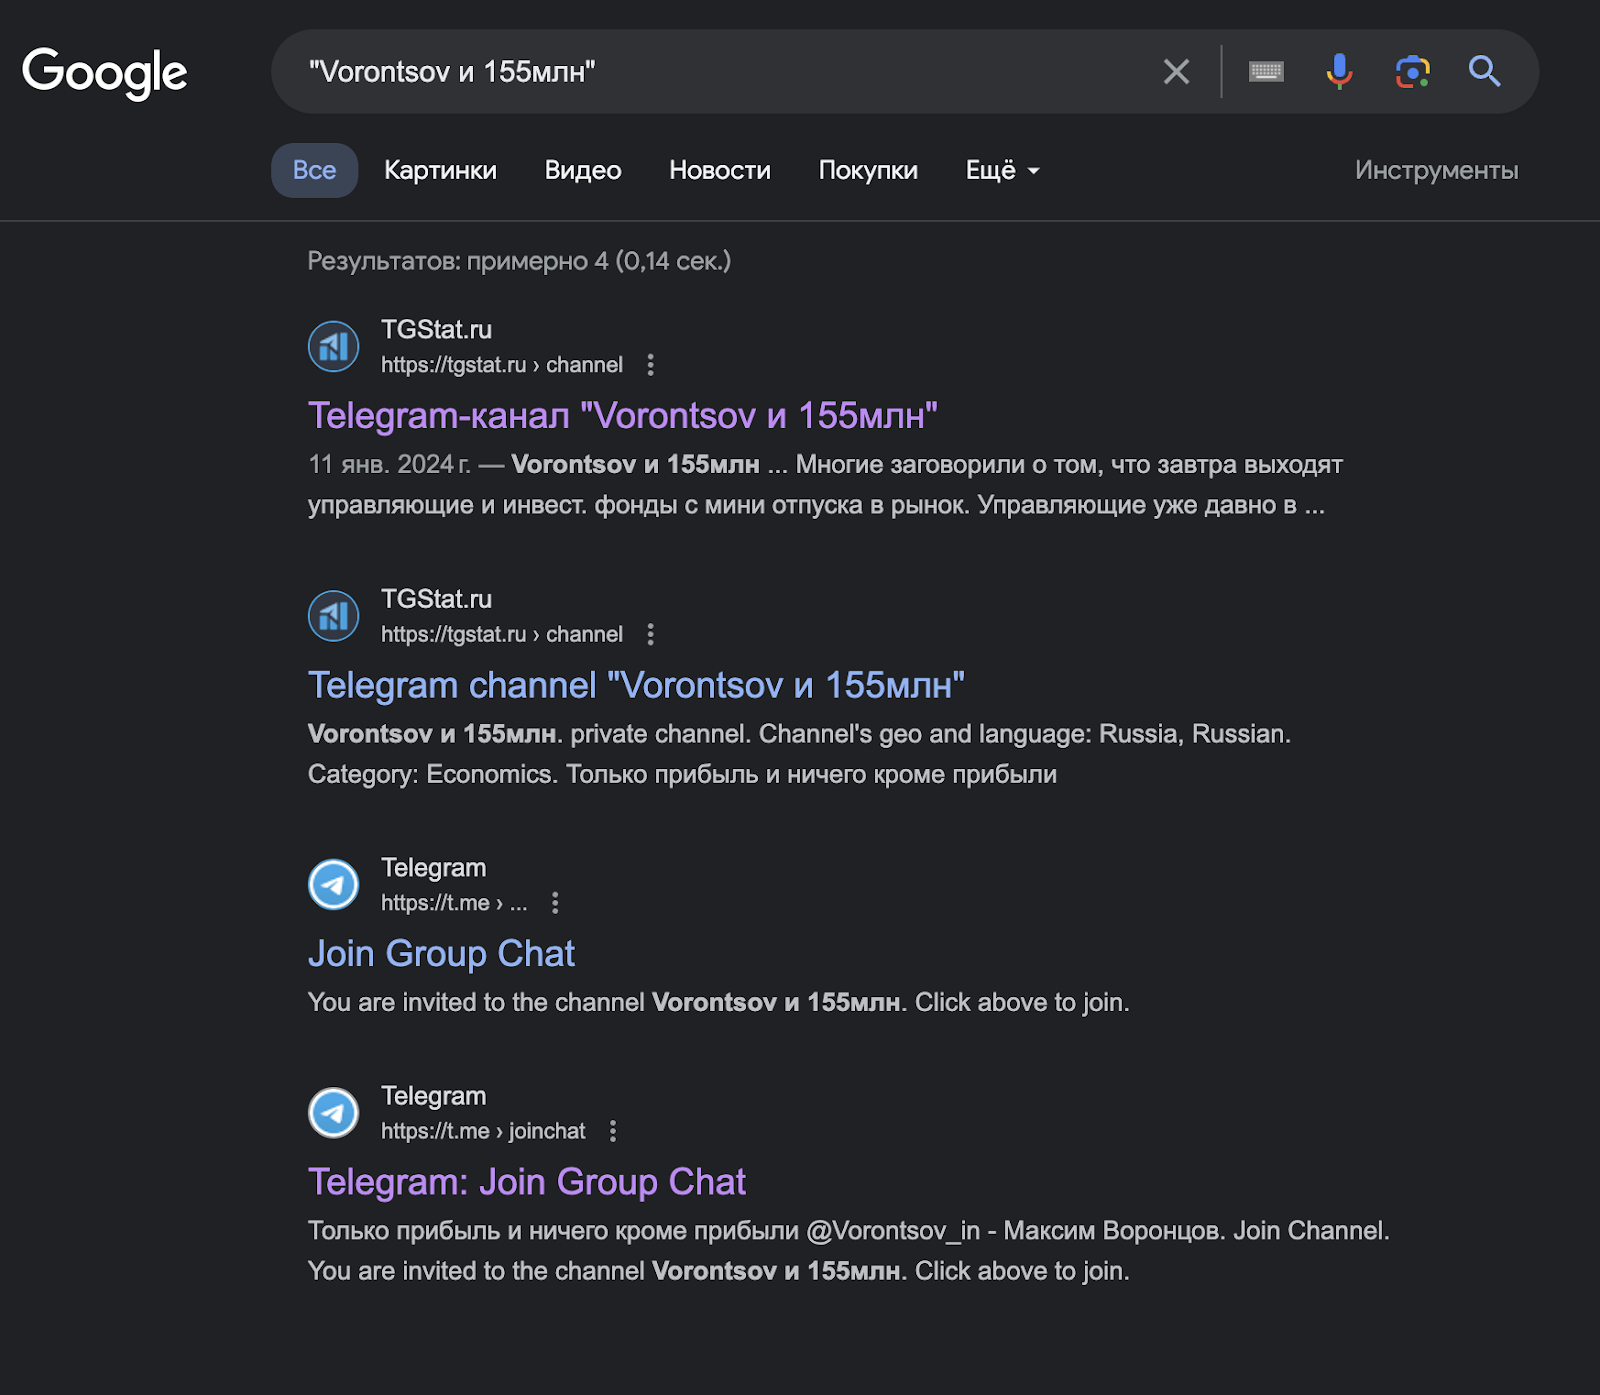This screenshot has height=1395, width=1600.
Task: Click TGStat.ru site name above Telegram channel result
Action: click(x=436, y=599)
